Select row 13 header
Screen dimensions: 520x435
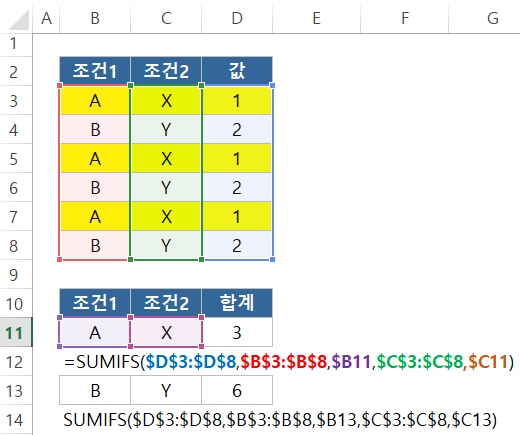(x=16, y=390)
